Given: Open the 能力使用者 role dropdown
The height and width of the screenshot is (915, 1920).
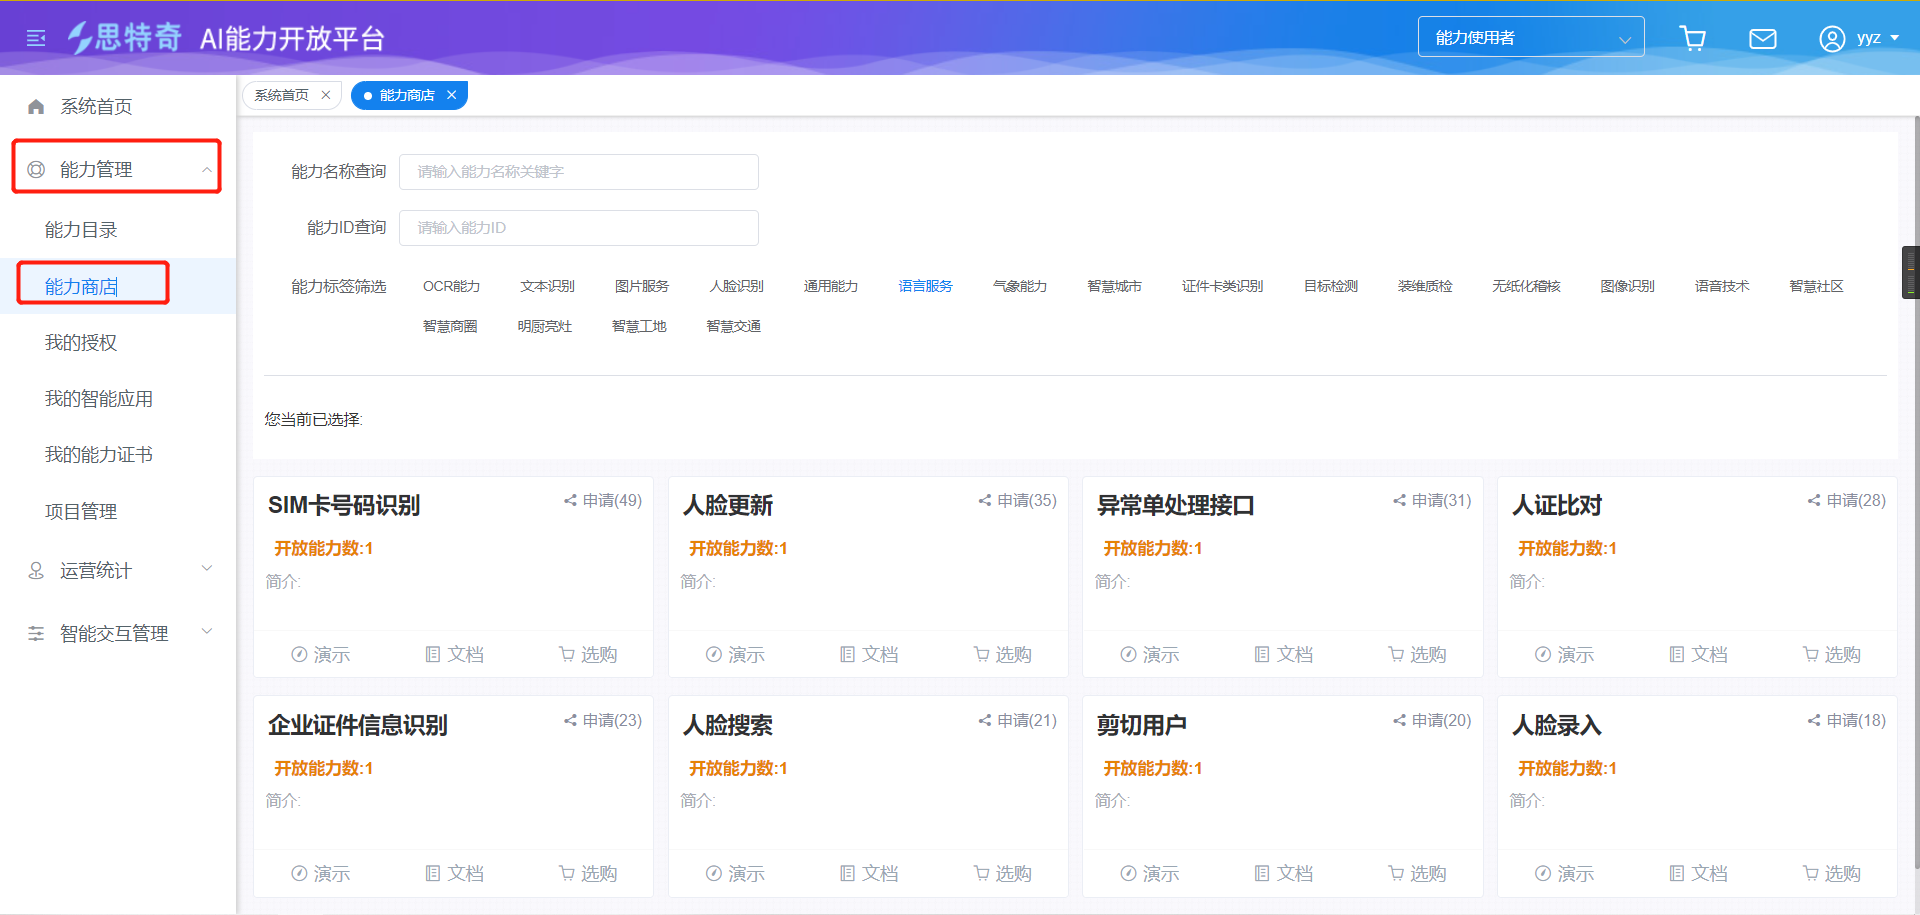Looking at the screenshot, I should (x=1531, y=37).
